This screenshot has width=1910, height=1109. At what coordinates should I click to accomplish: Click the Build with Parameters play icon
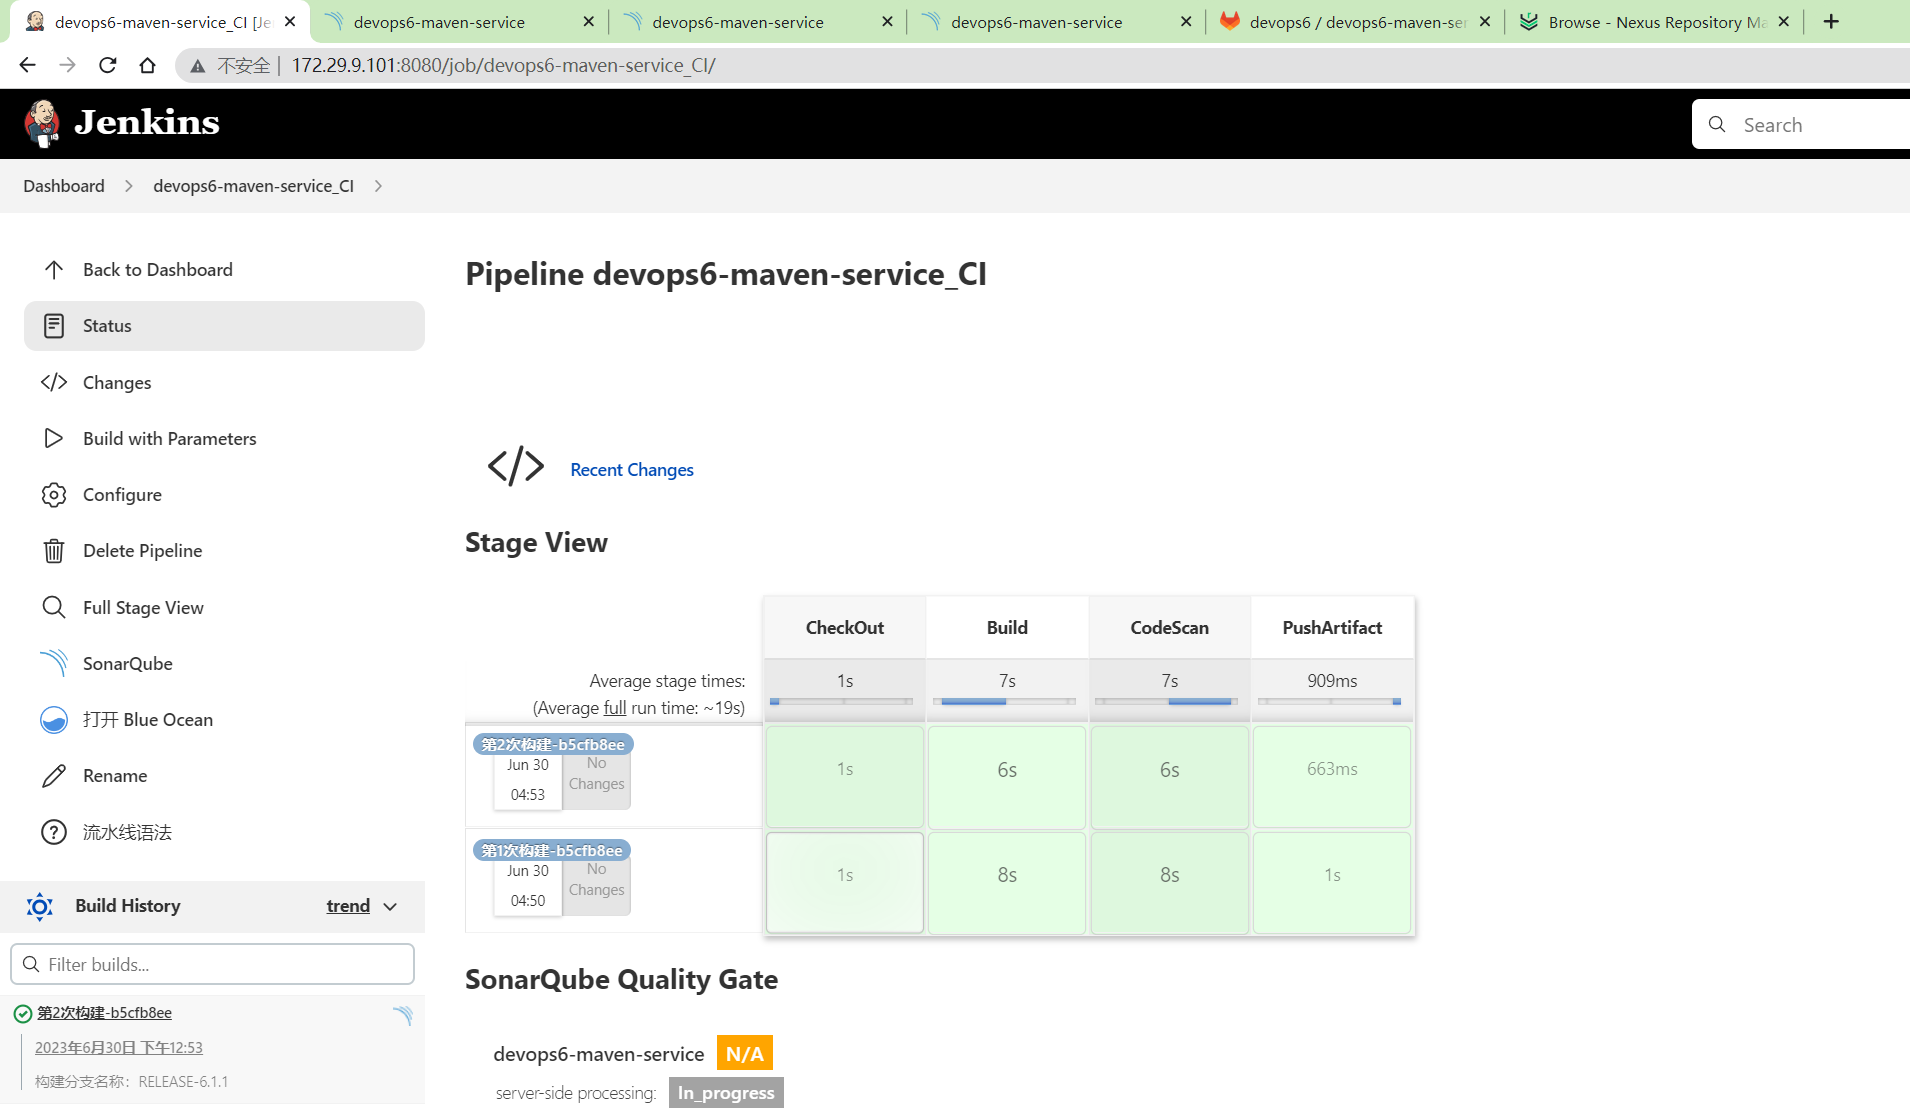[54, 439]
